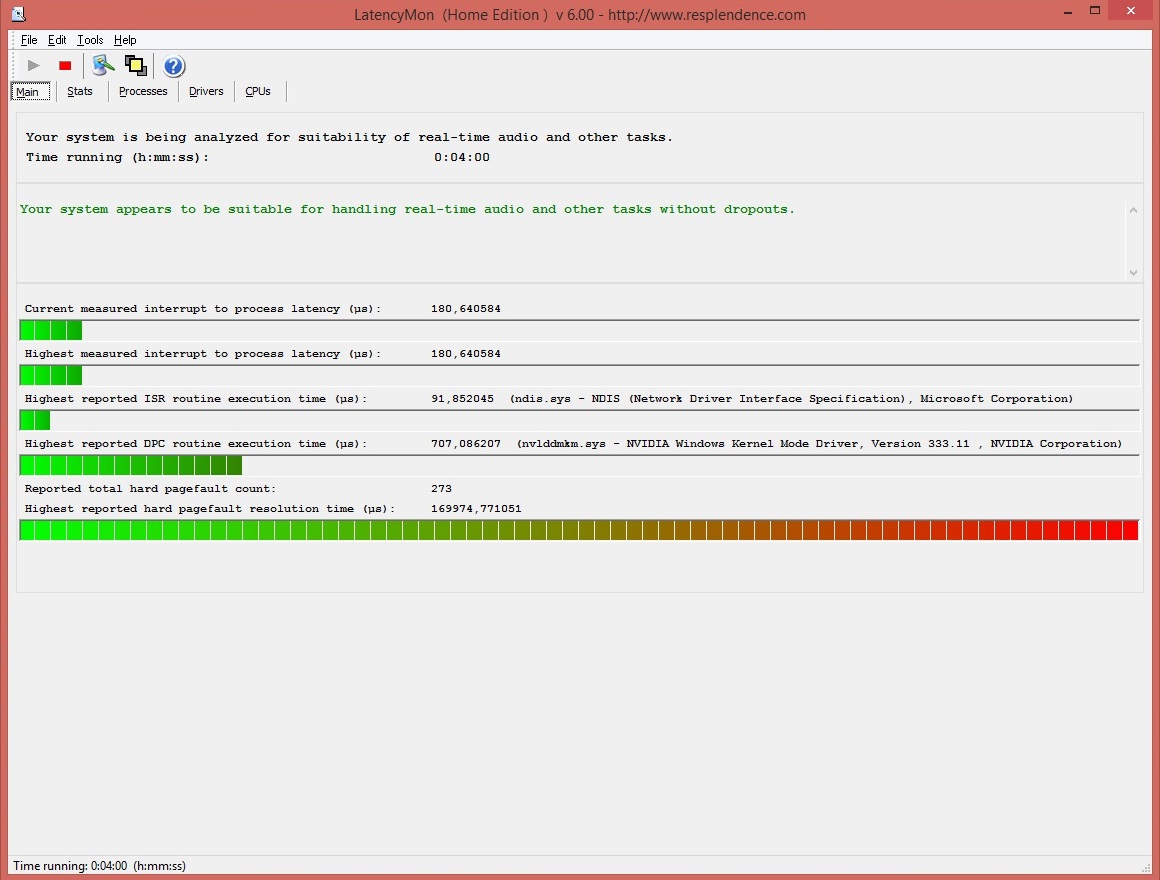Click the ndis.sys driver description text
The image size is (1160, 880).
tap(791, 399)
